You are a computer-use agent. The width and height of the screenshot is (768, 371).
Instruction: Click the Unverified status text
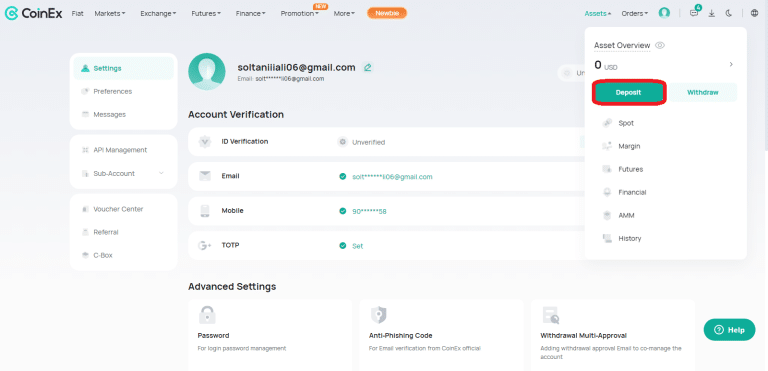(x=368, y=142)
